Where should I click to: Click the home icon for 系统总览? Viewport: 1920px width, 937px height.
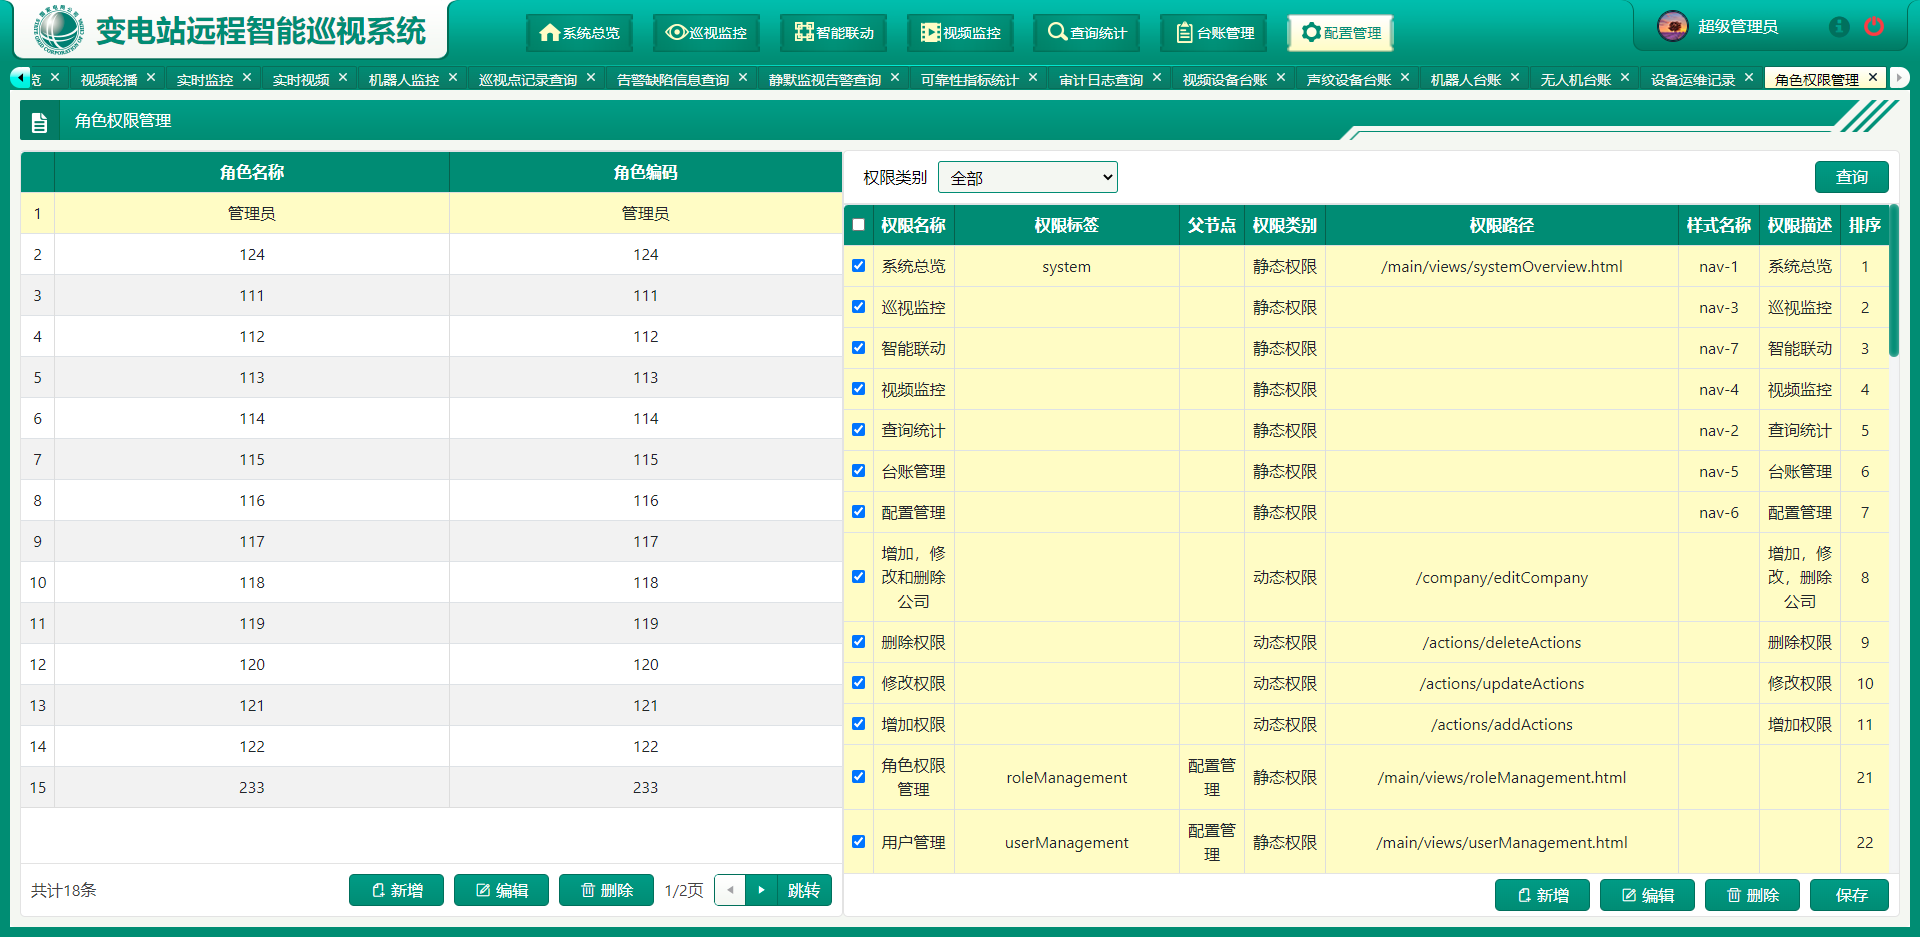549,33
